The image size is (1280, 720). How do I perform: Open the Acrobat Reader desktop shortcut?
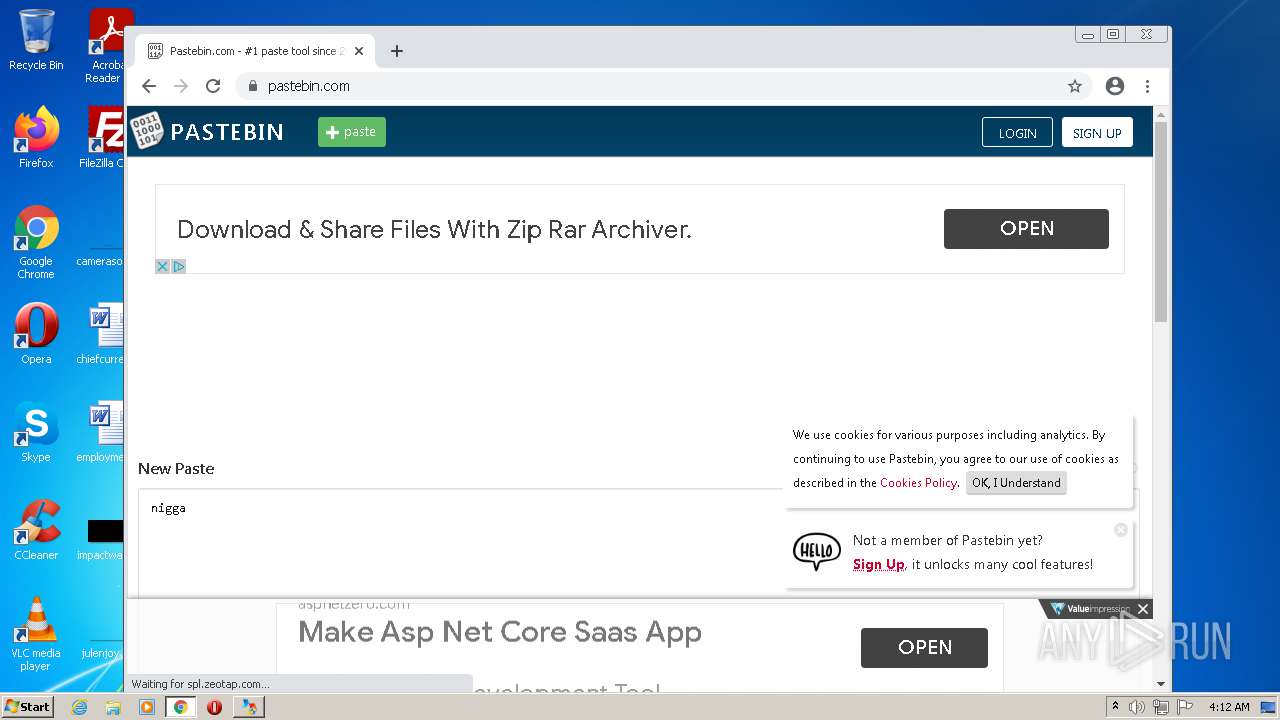coord(106,46)
